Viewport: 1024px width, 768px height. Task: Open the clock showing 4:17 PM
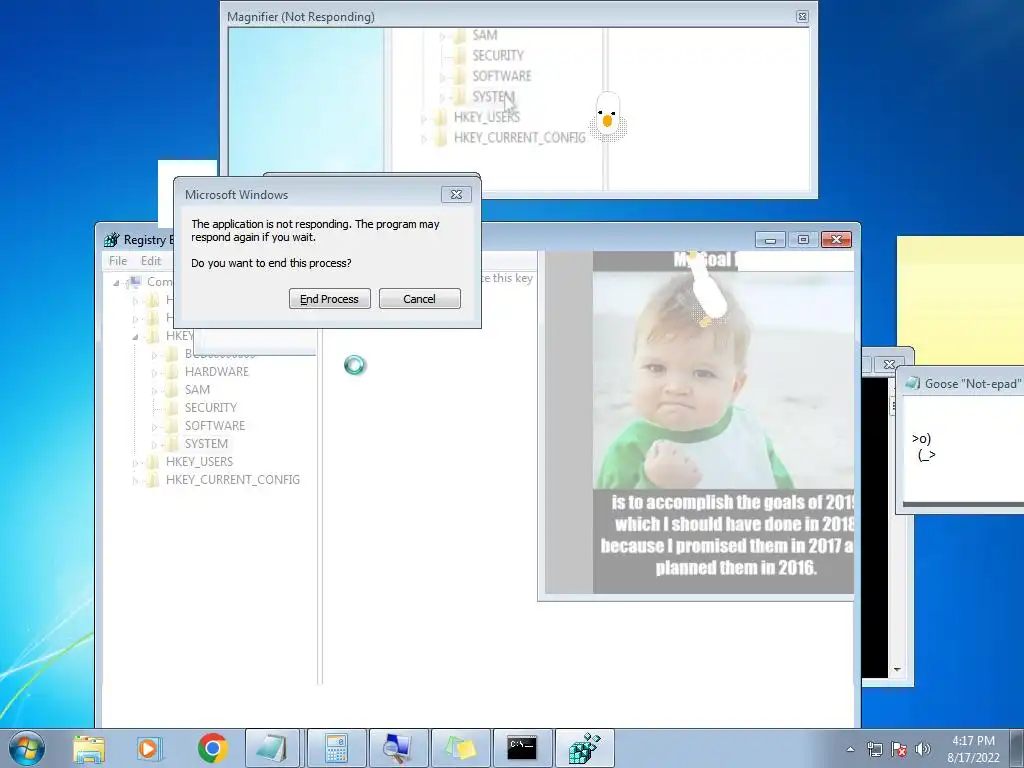pyautogui.click(x=973, y=749)
